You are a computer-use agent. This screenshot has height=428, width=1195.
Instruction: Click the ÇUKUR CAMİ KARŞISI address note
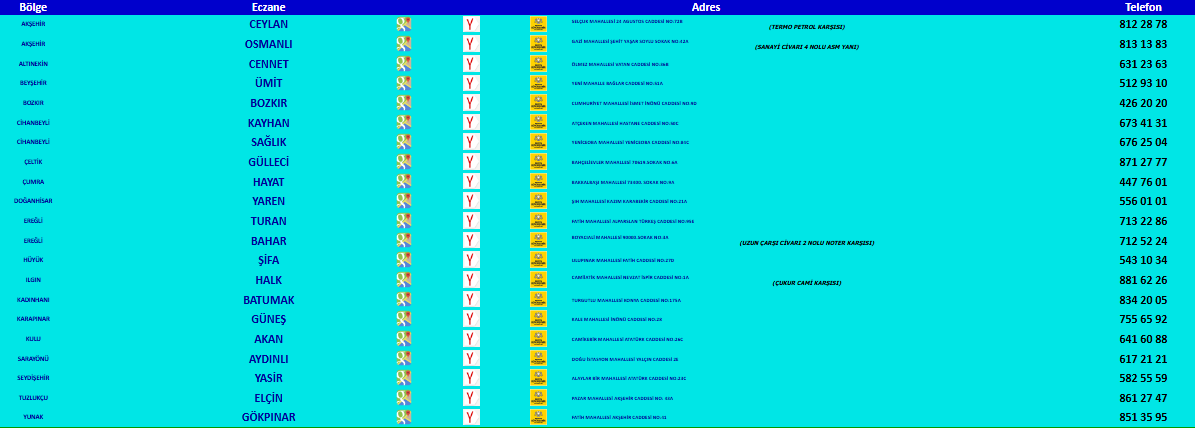(806, 283)
